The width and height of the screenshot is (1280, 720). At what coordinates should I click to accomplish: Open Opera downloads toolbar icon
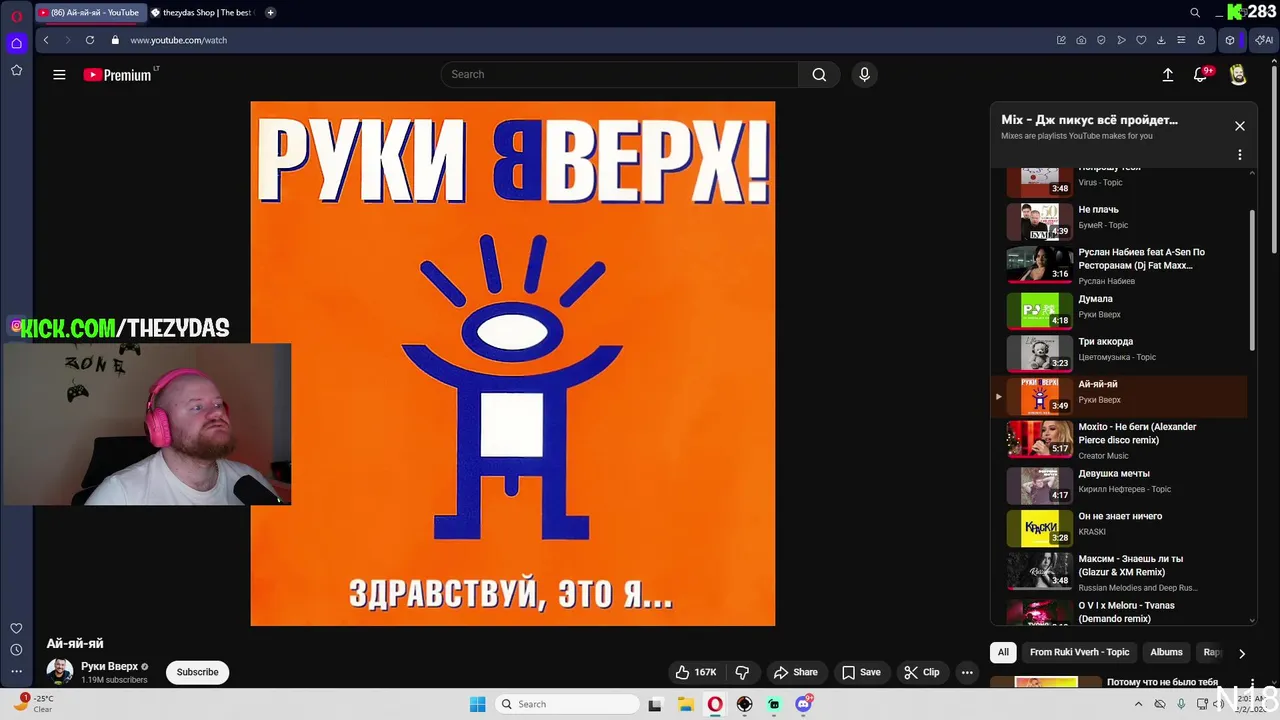1161,40
